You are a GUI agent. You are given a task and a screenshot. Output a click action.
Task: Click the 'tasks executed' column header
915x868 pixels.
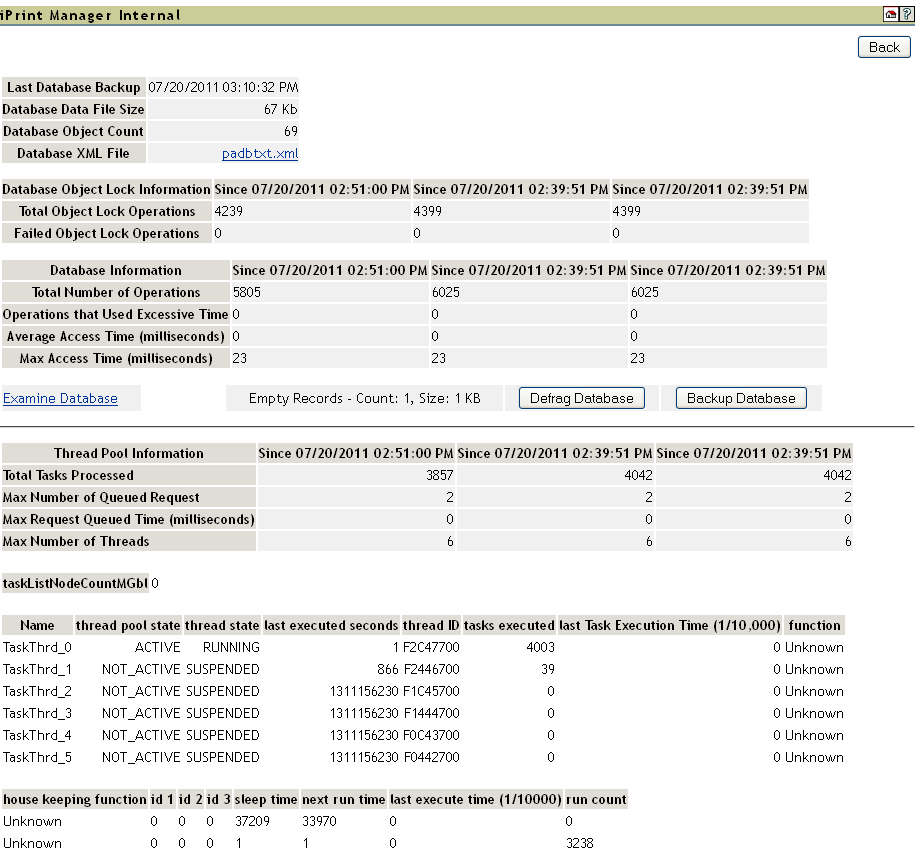[x=509, y=625]
